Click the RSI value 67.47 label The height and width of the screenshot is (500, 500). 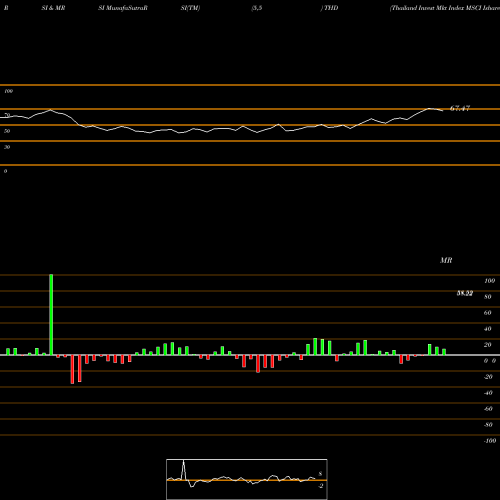(x=460, y=108)
